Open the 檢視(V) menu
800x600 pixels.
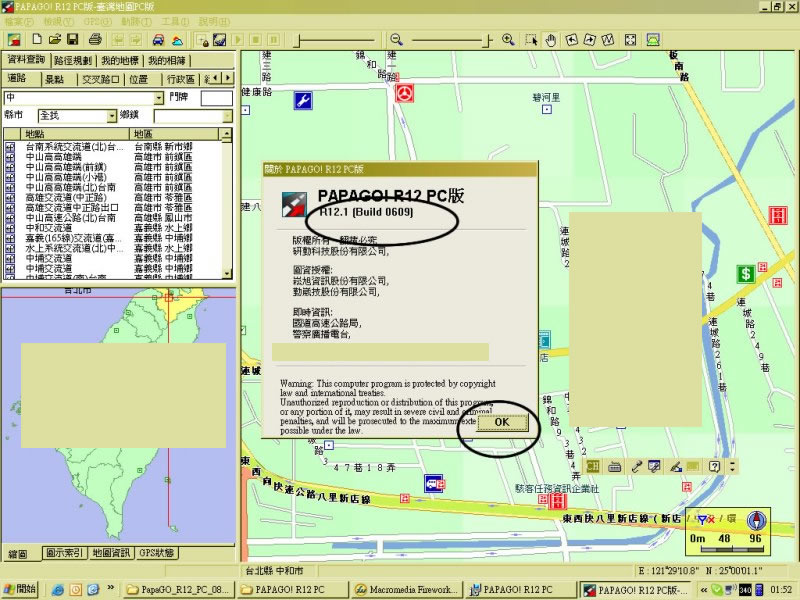(59, 22)
